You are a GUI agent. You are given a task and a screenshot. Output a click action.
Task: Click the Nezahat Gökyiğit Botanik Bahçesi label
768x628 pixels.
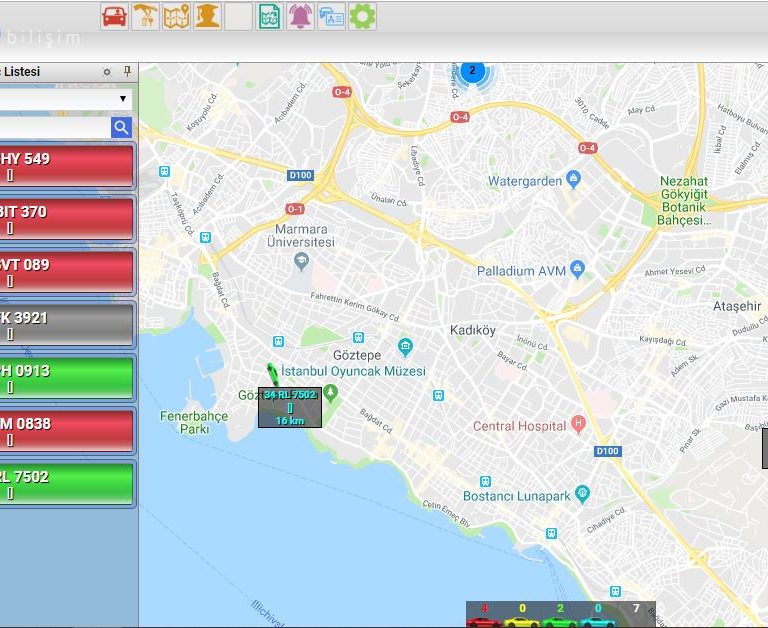[x=684, y=200]
